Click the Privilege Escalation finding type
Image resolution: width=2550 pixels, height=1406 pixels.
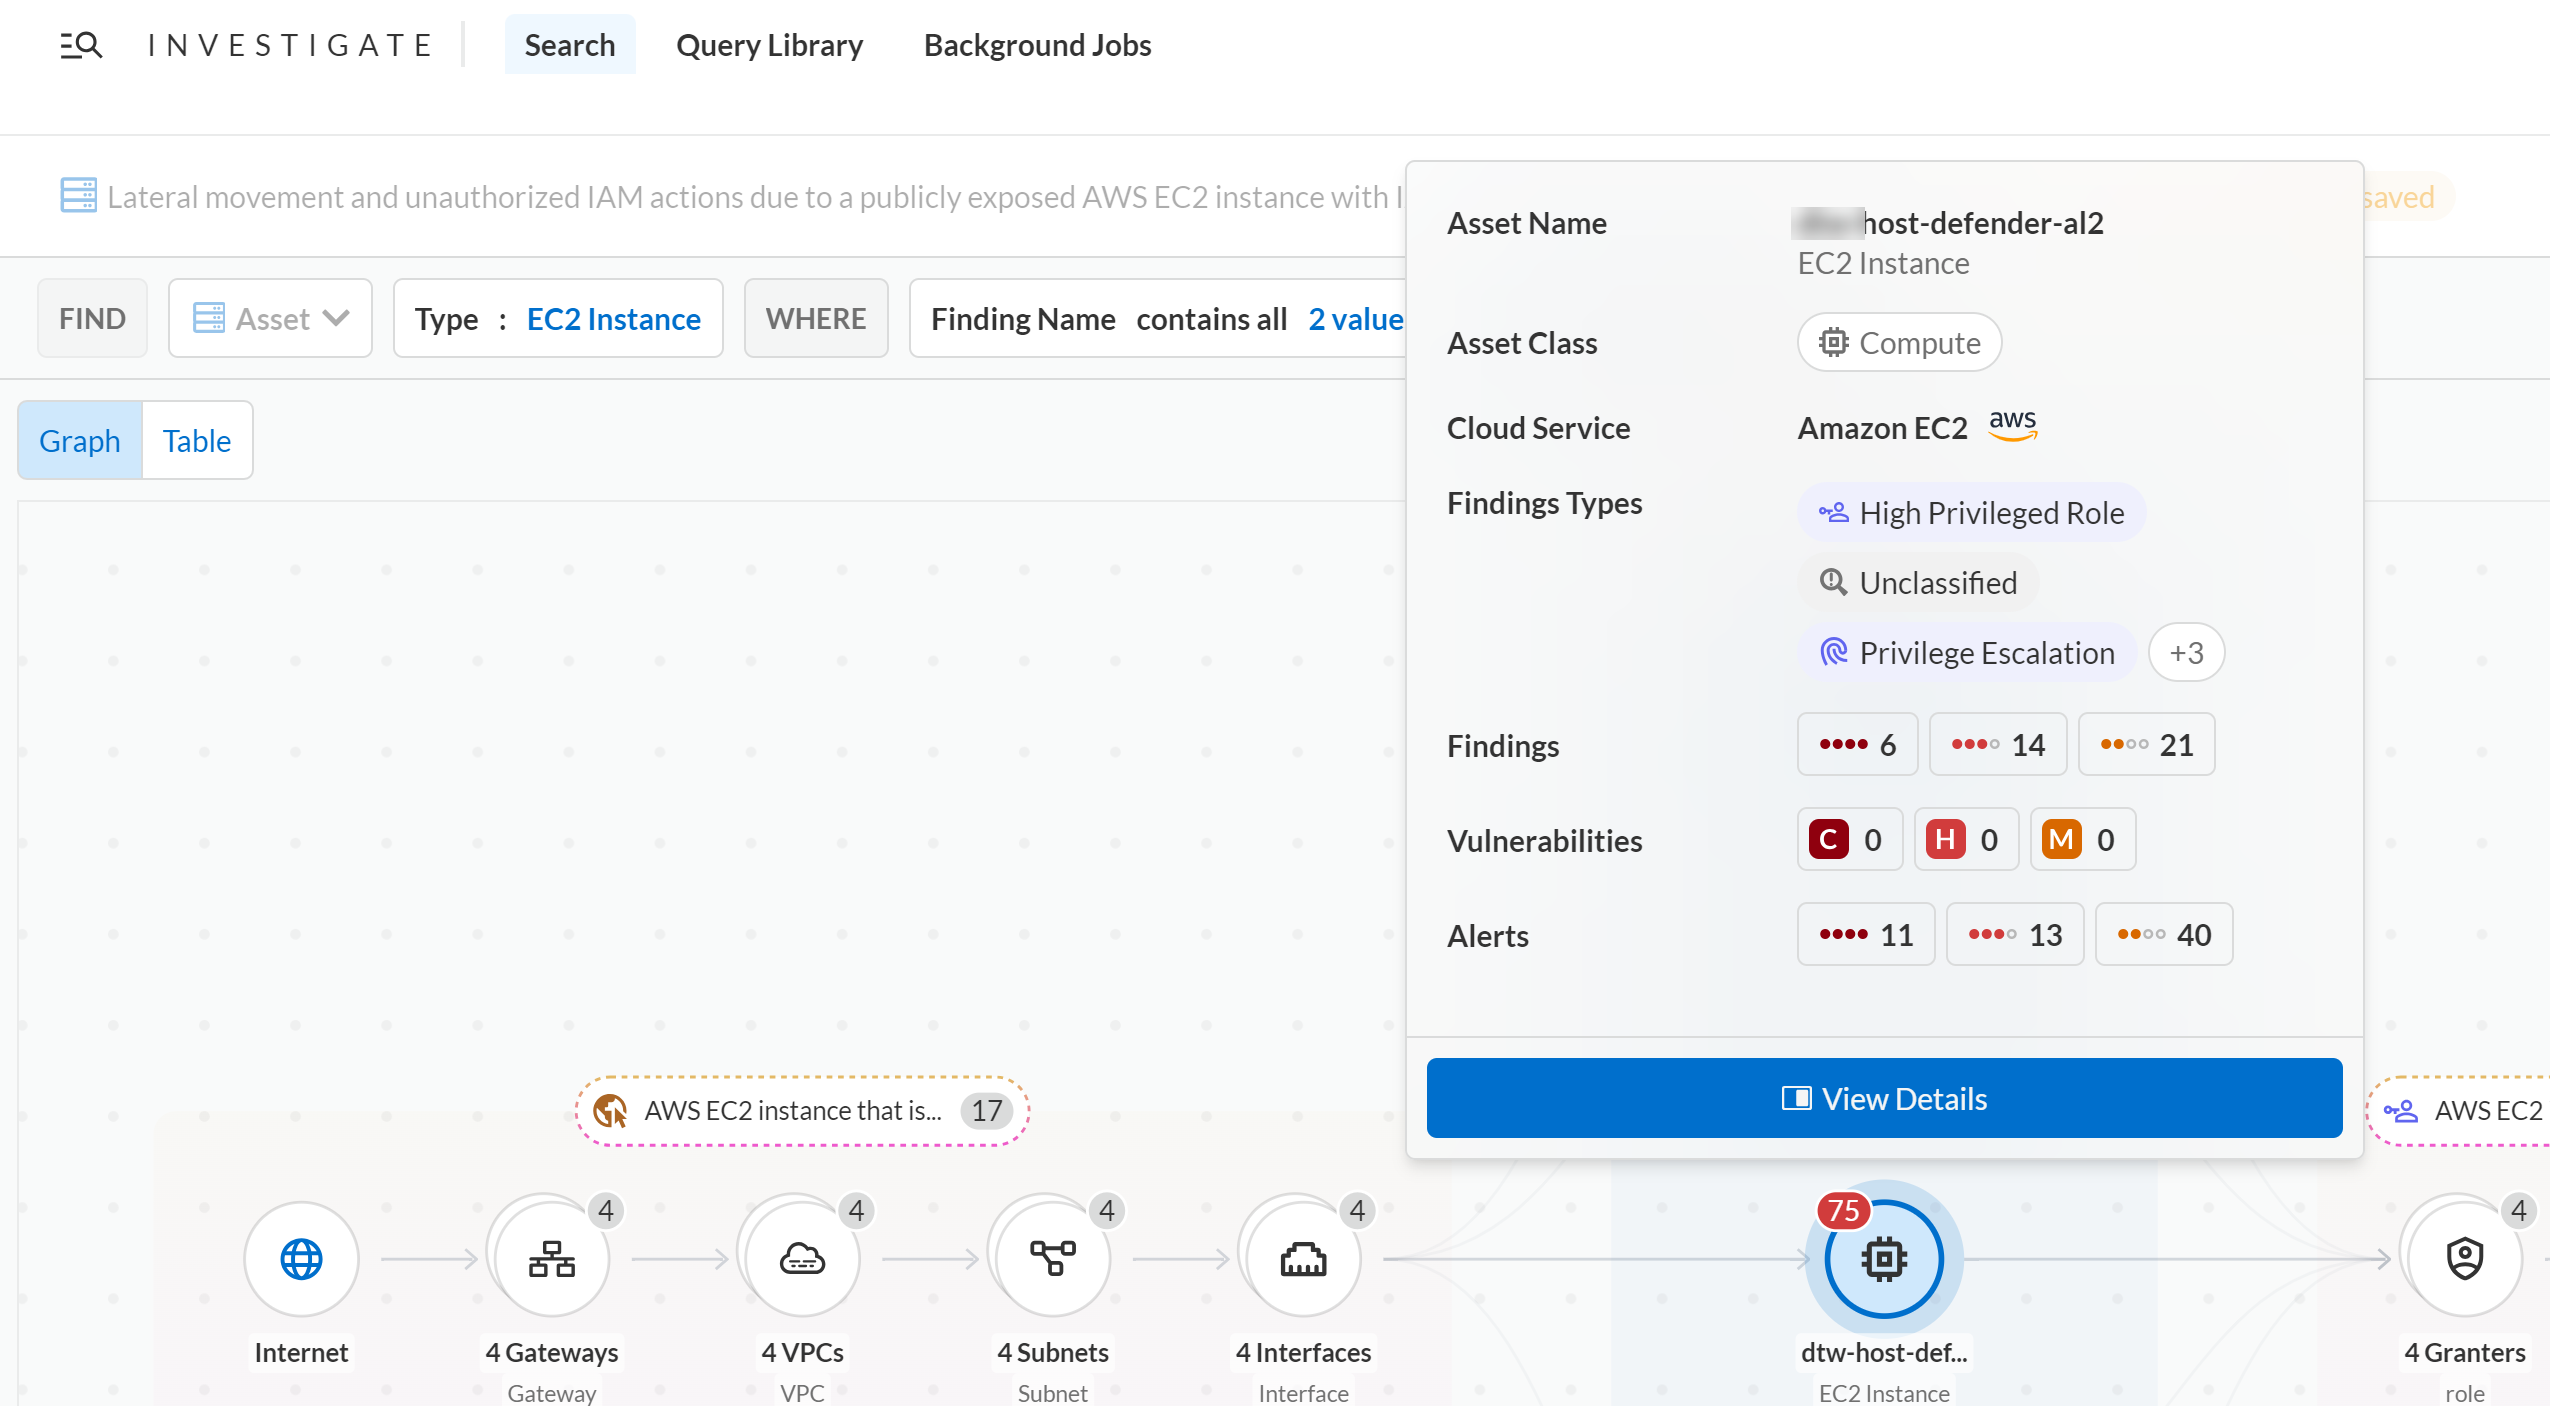tap(1966, 653)
